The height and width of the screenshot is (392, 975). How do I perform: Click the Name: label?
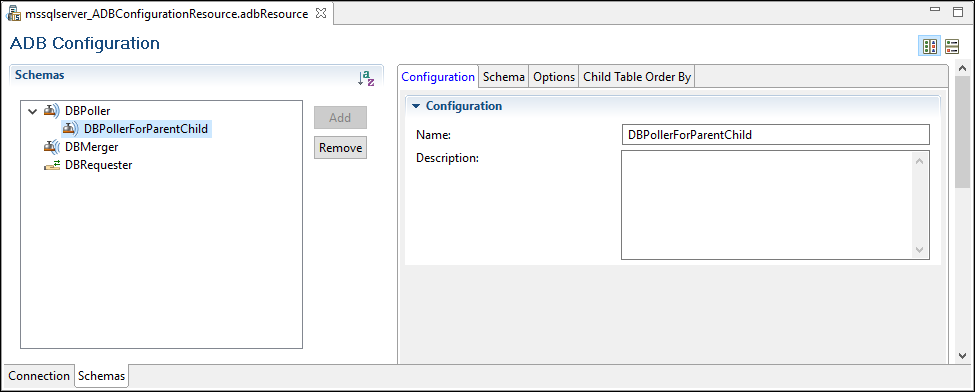(x=433, y=134)
